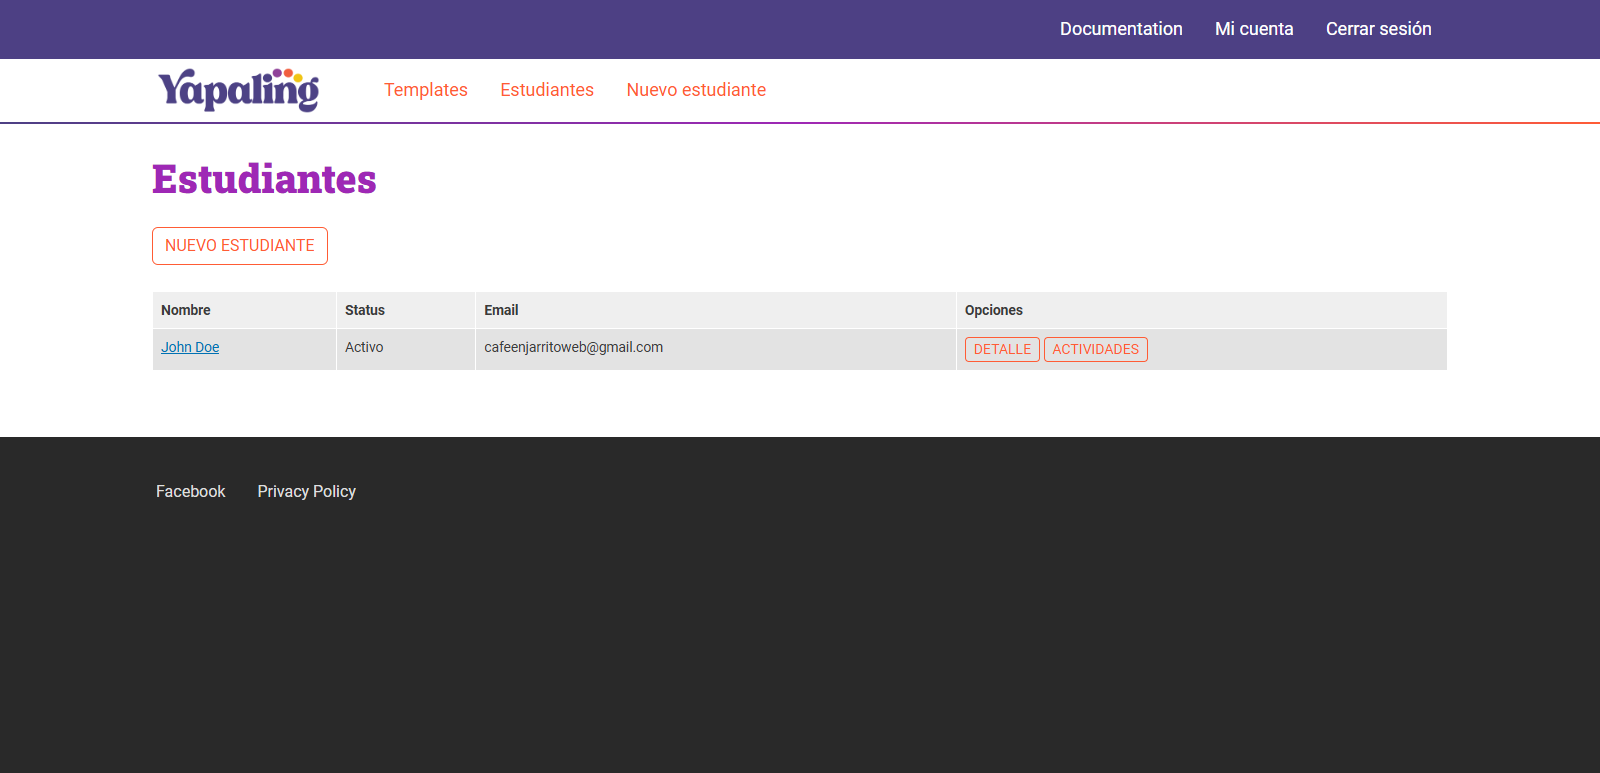This screenshot has width=1600, height=773.
Task: Click the Nombre column header
Action: pyautogui.click(x=186, y=310)
